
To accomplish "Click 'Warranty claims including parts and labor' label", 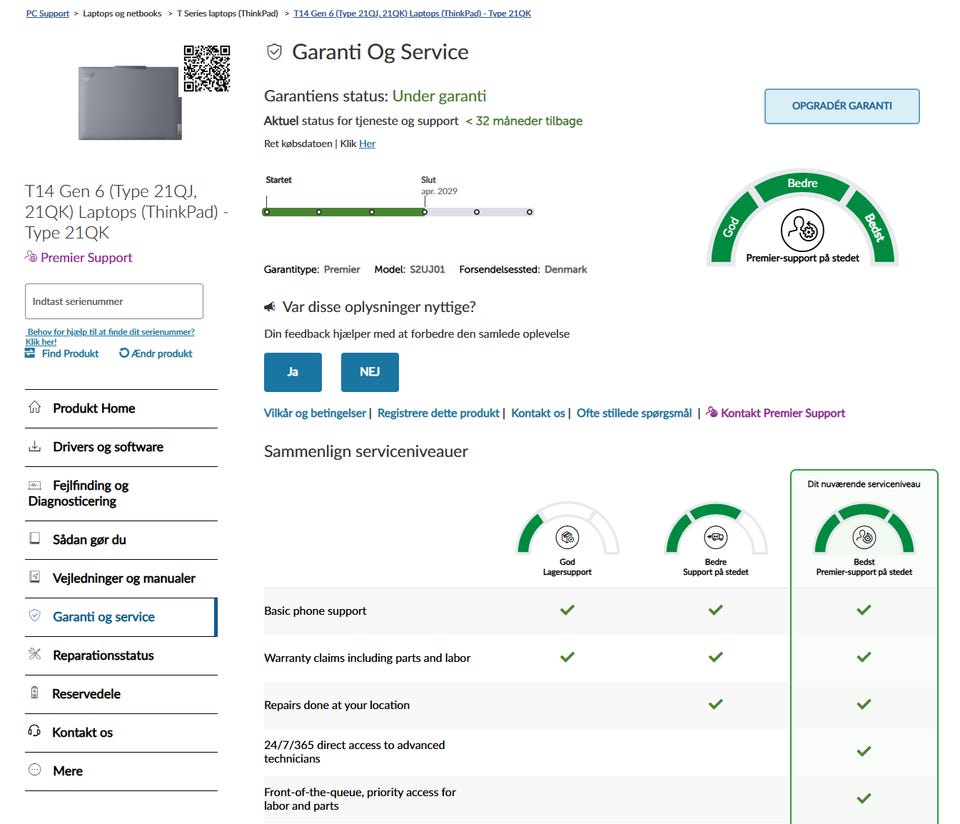I will [367, 657].
